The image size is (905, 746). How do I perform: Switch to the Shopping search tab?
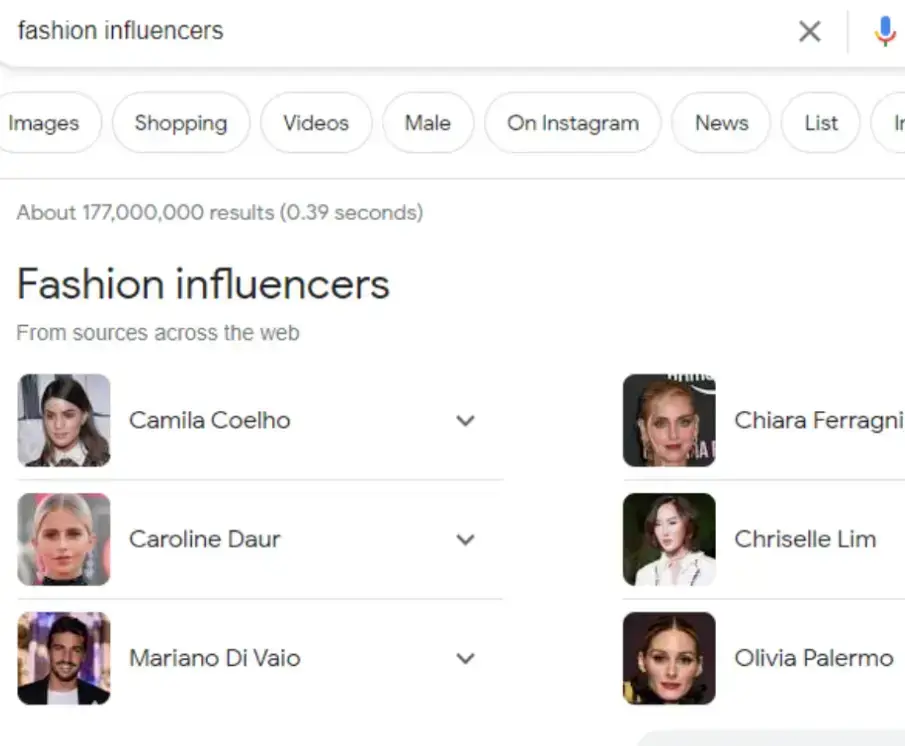click(180, 123)
